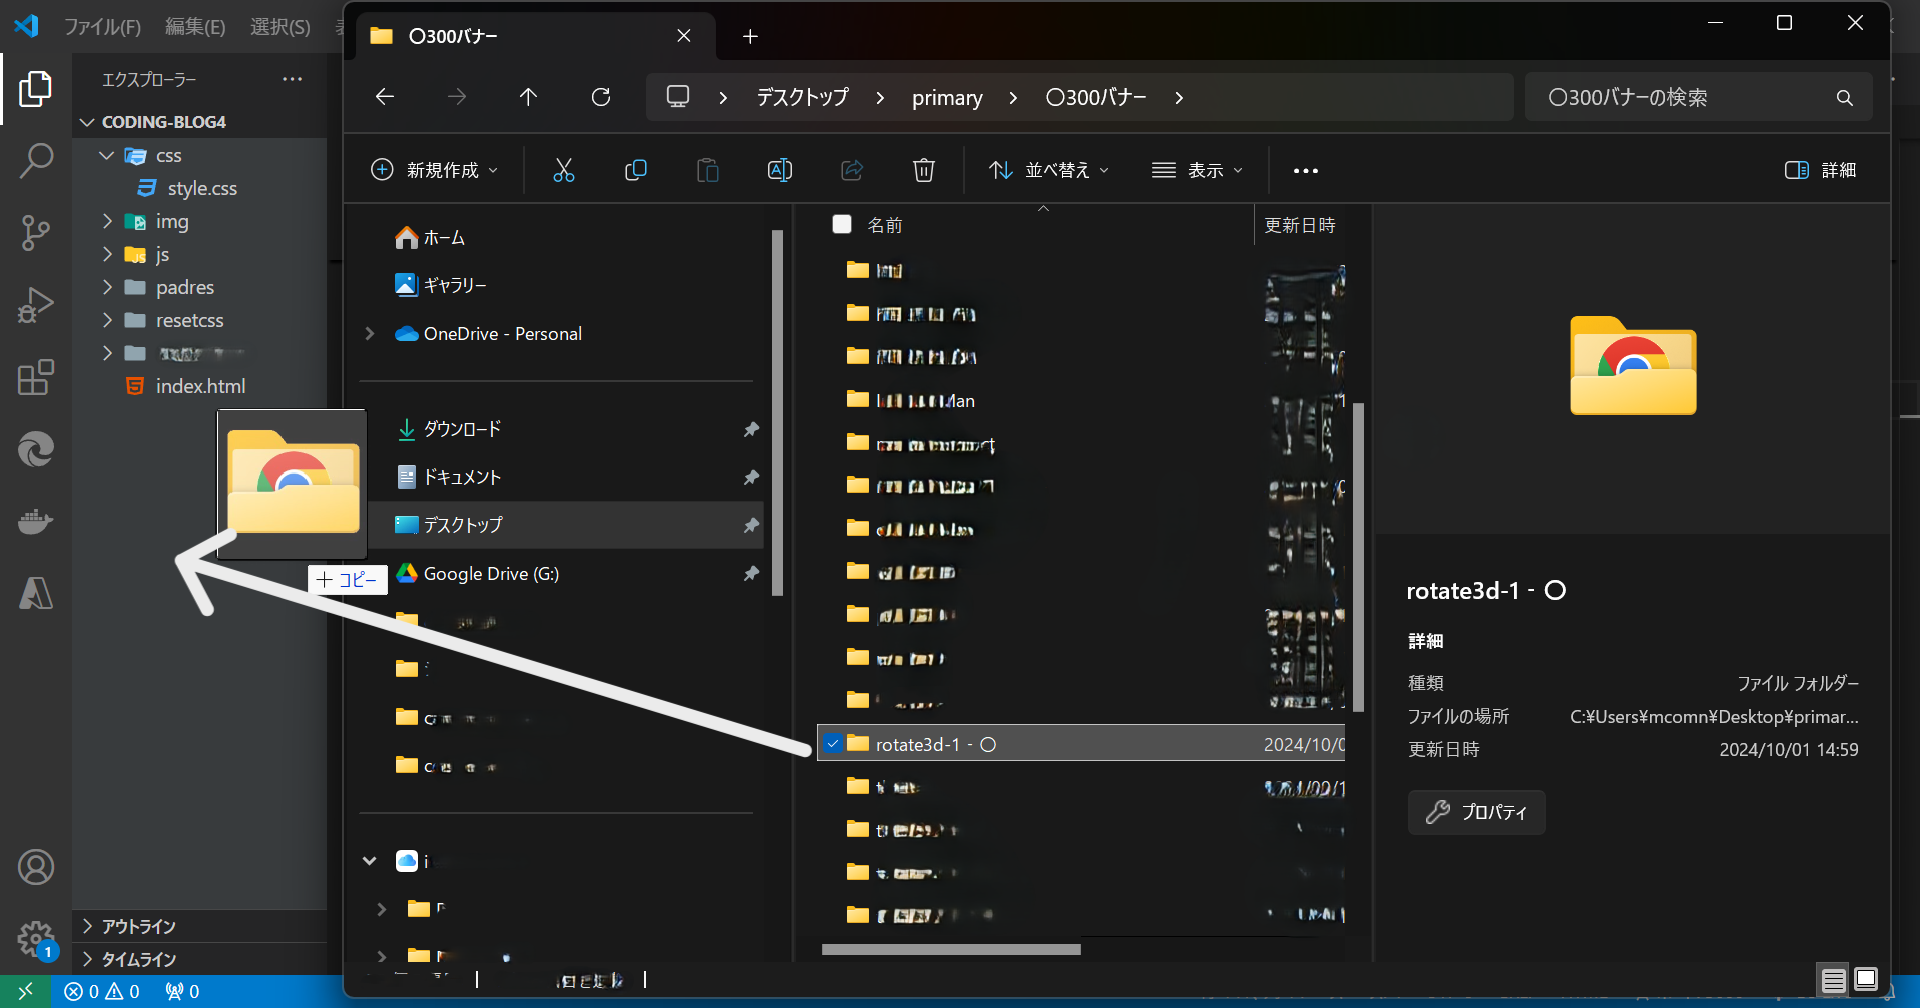Open Source Control in the activity bar
Viewport: 1920px width, 1008px height.
[x=36, y=232]
